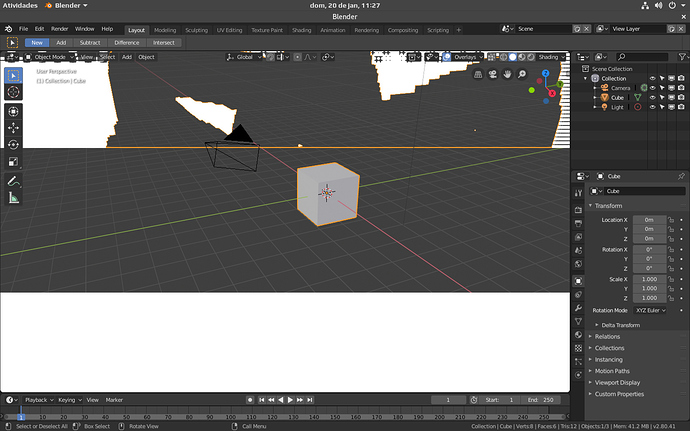
Task: Open the viewport Add menu
Action: (x=127, y=57)
